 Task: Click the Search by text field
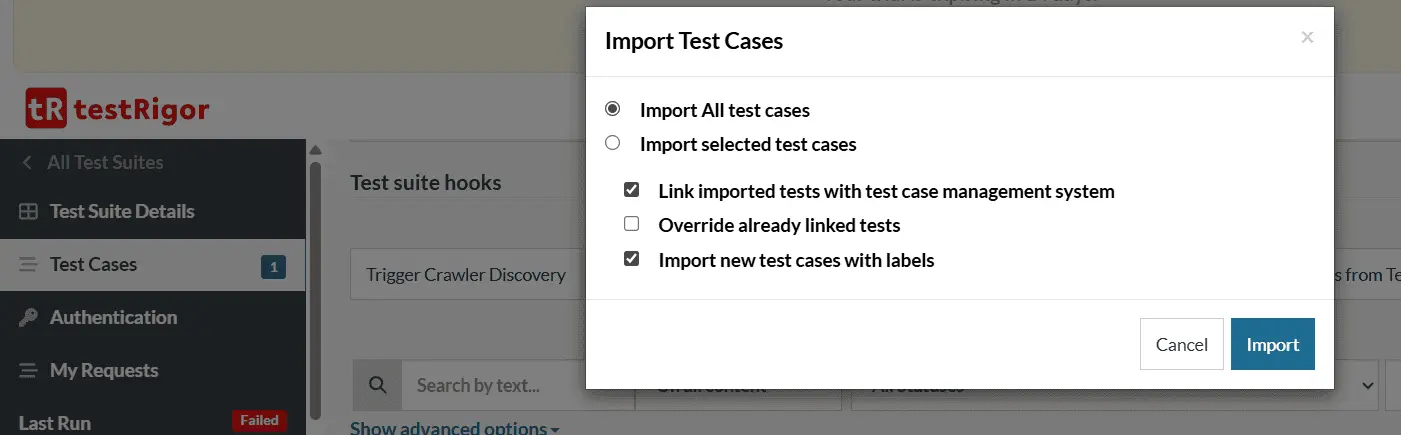tap(493, 386)
